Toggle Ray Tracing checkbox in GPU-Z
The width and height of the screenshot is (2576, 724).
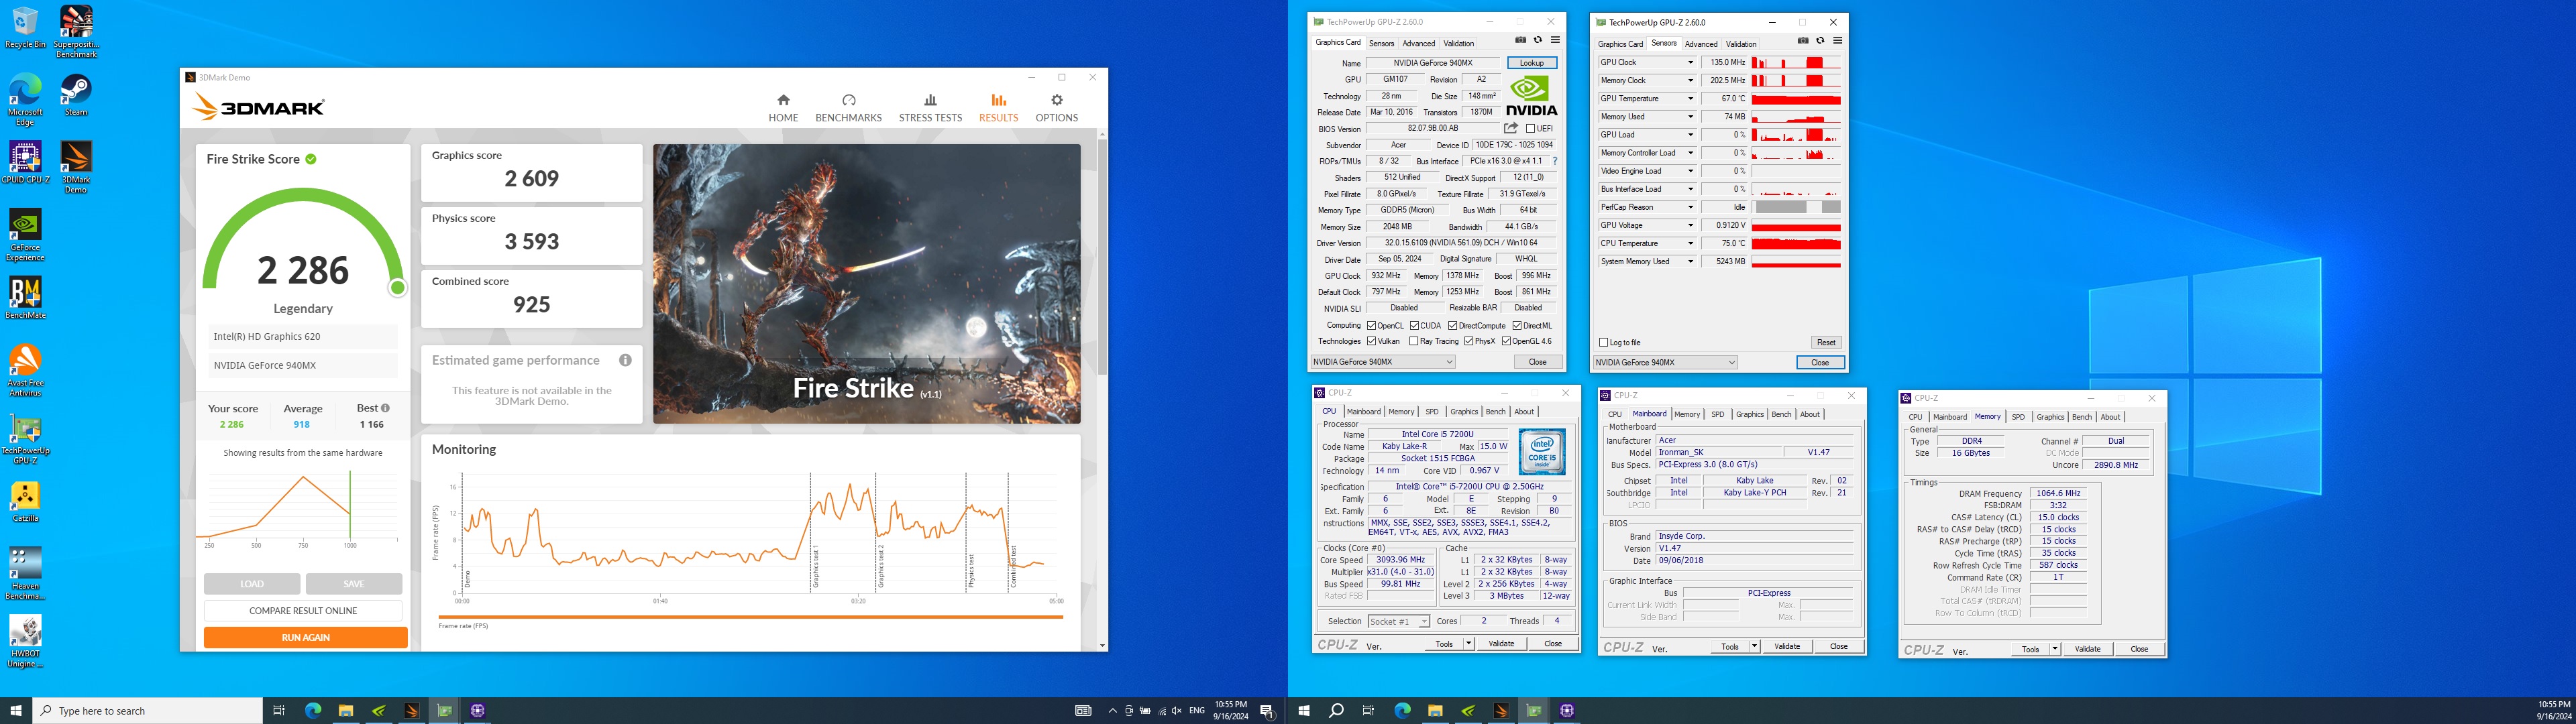(1414, 341)
